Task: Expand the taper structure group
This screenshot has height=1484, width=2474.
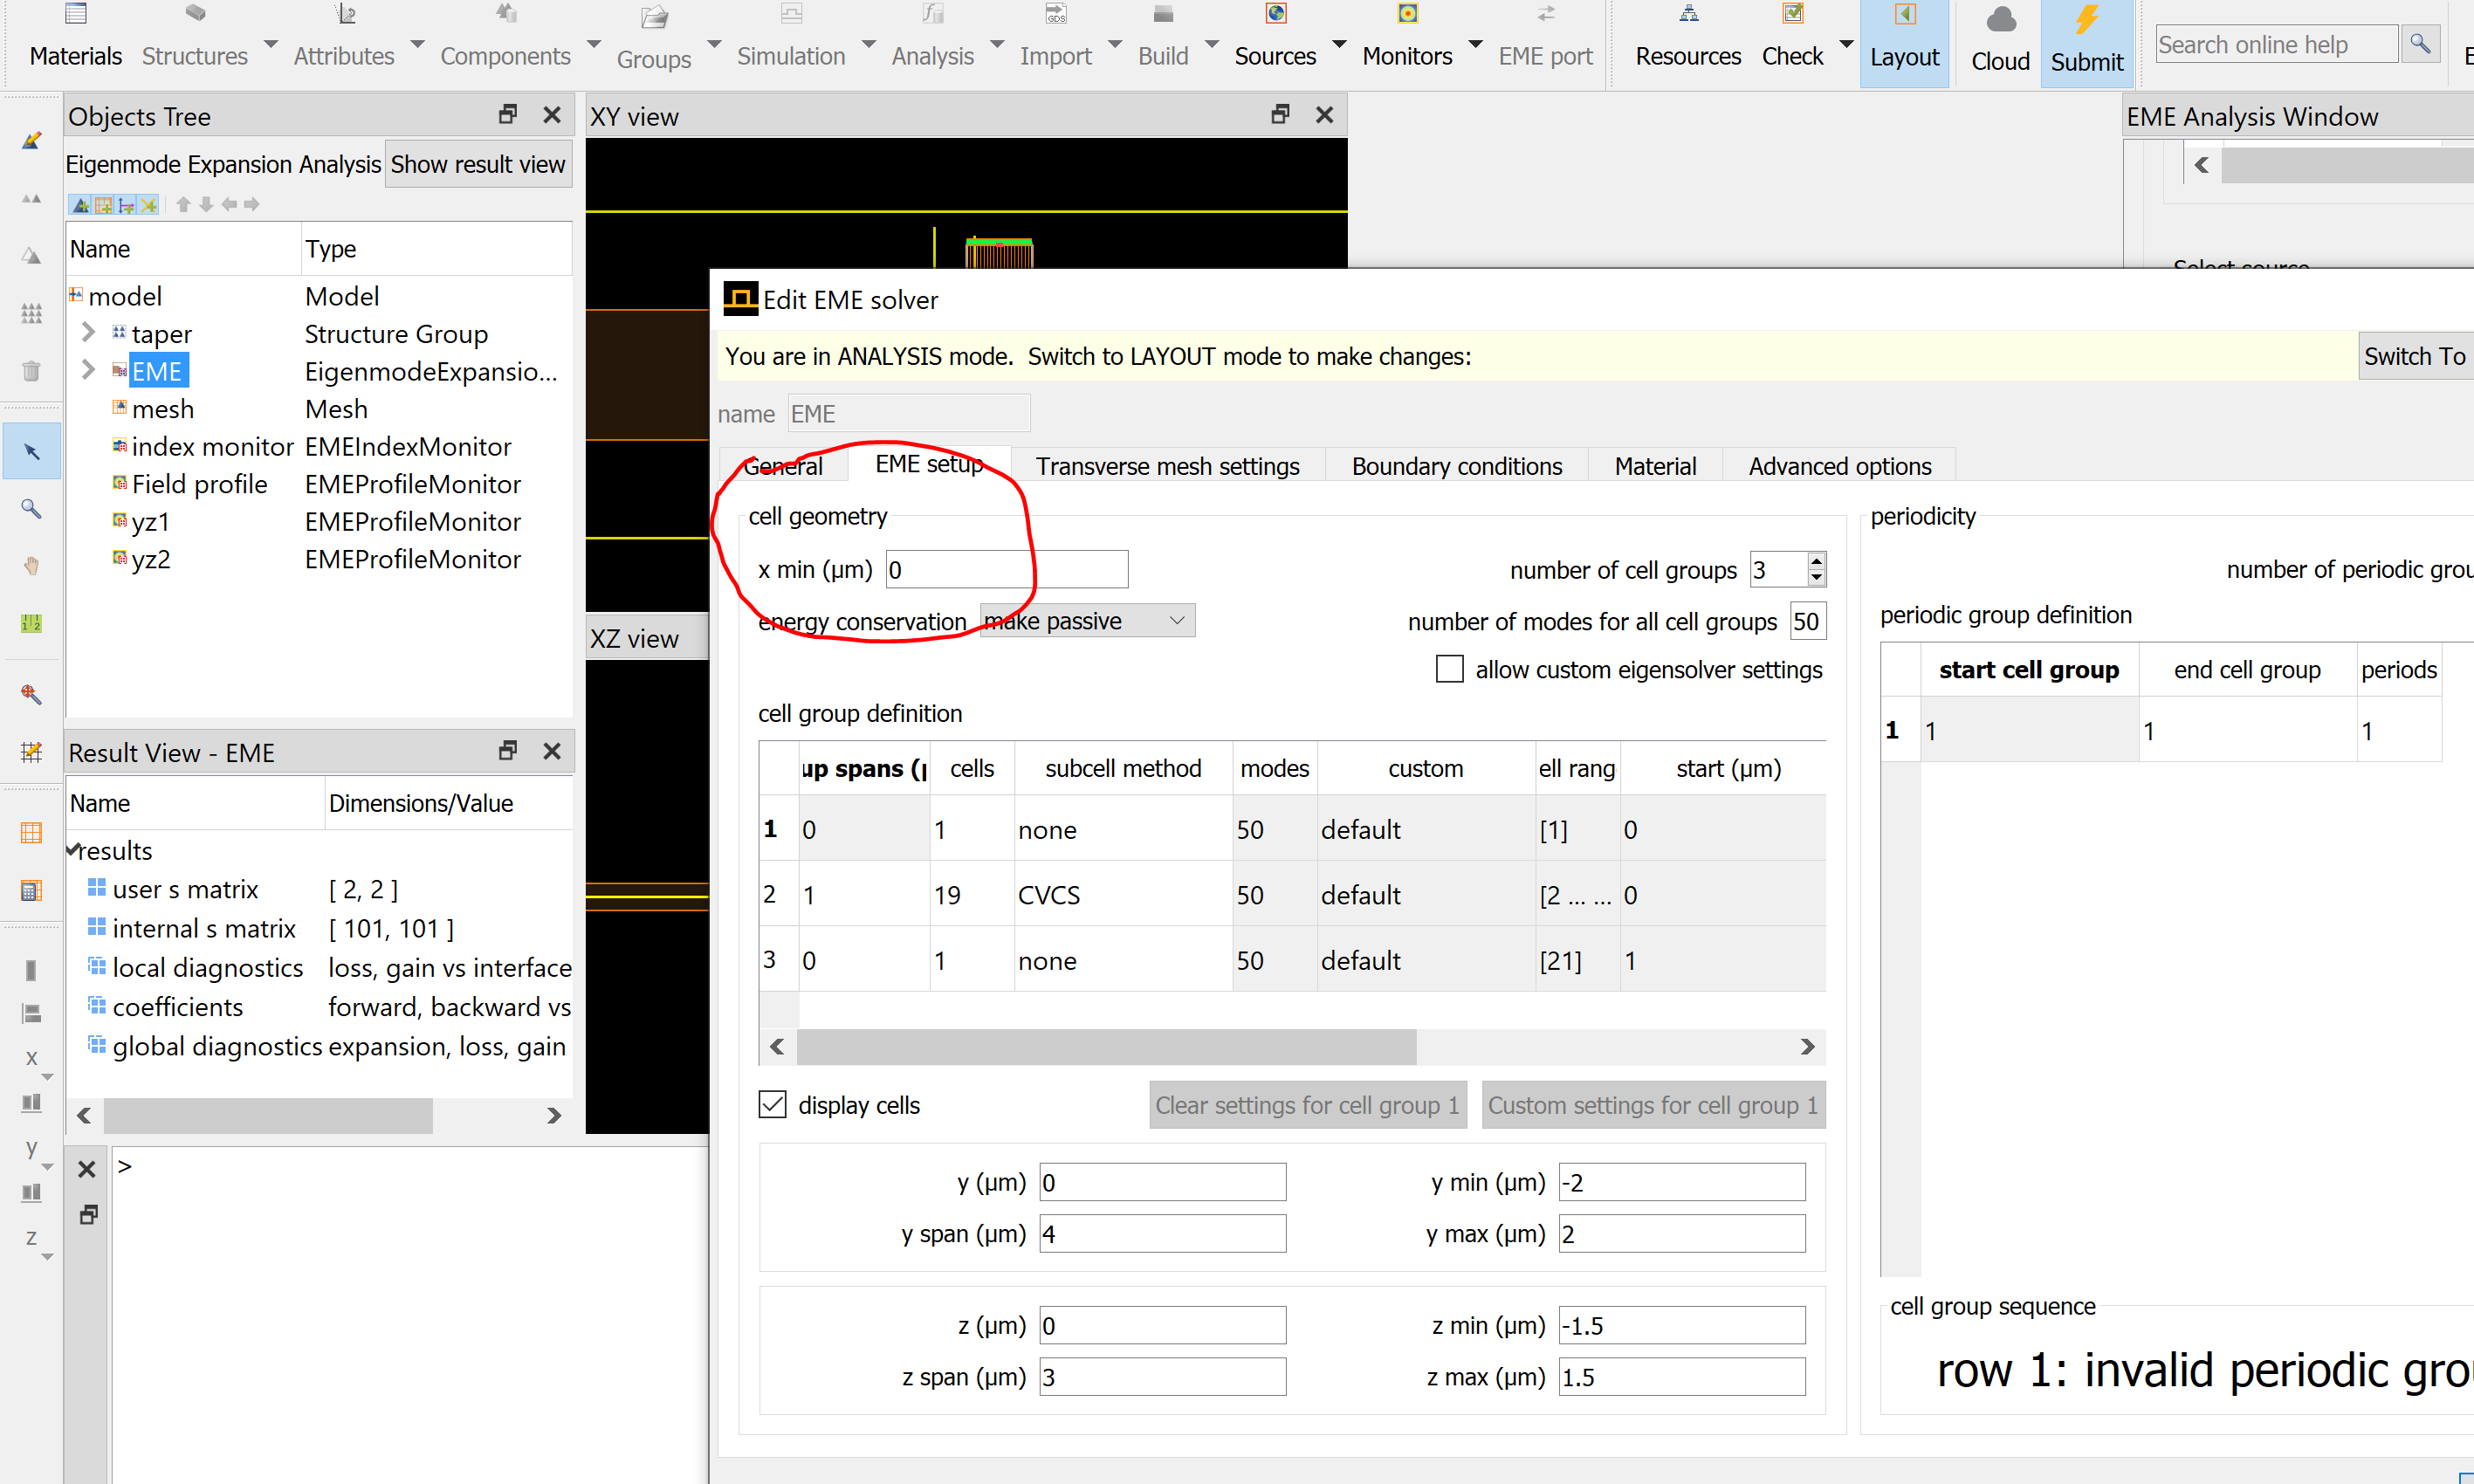Action: point(88,332)
